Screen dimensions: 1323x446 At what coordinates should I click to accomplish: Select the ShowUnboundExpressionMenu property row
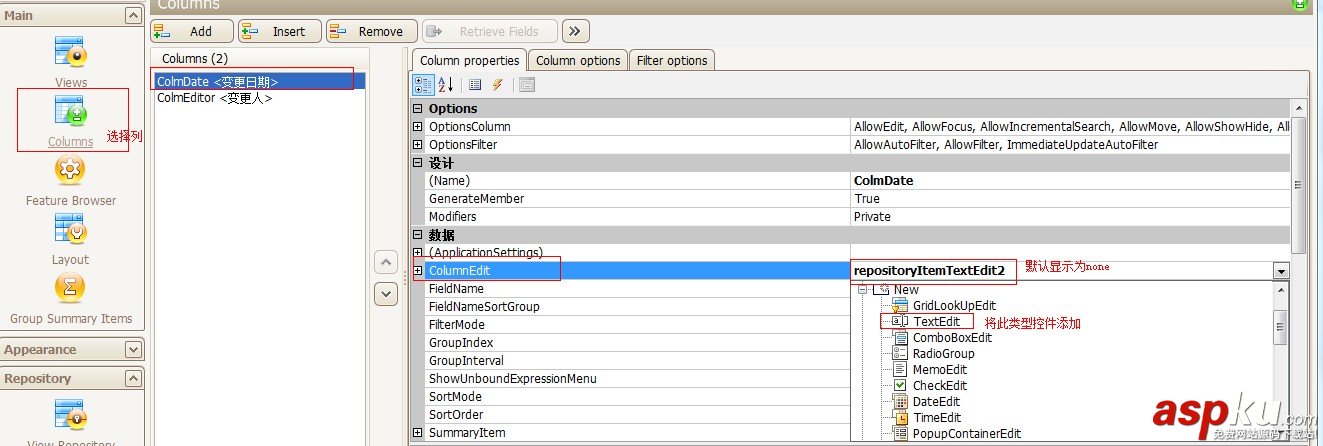point(638,379)
